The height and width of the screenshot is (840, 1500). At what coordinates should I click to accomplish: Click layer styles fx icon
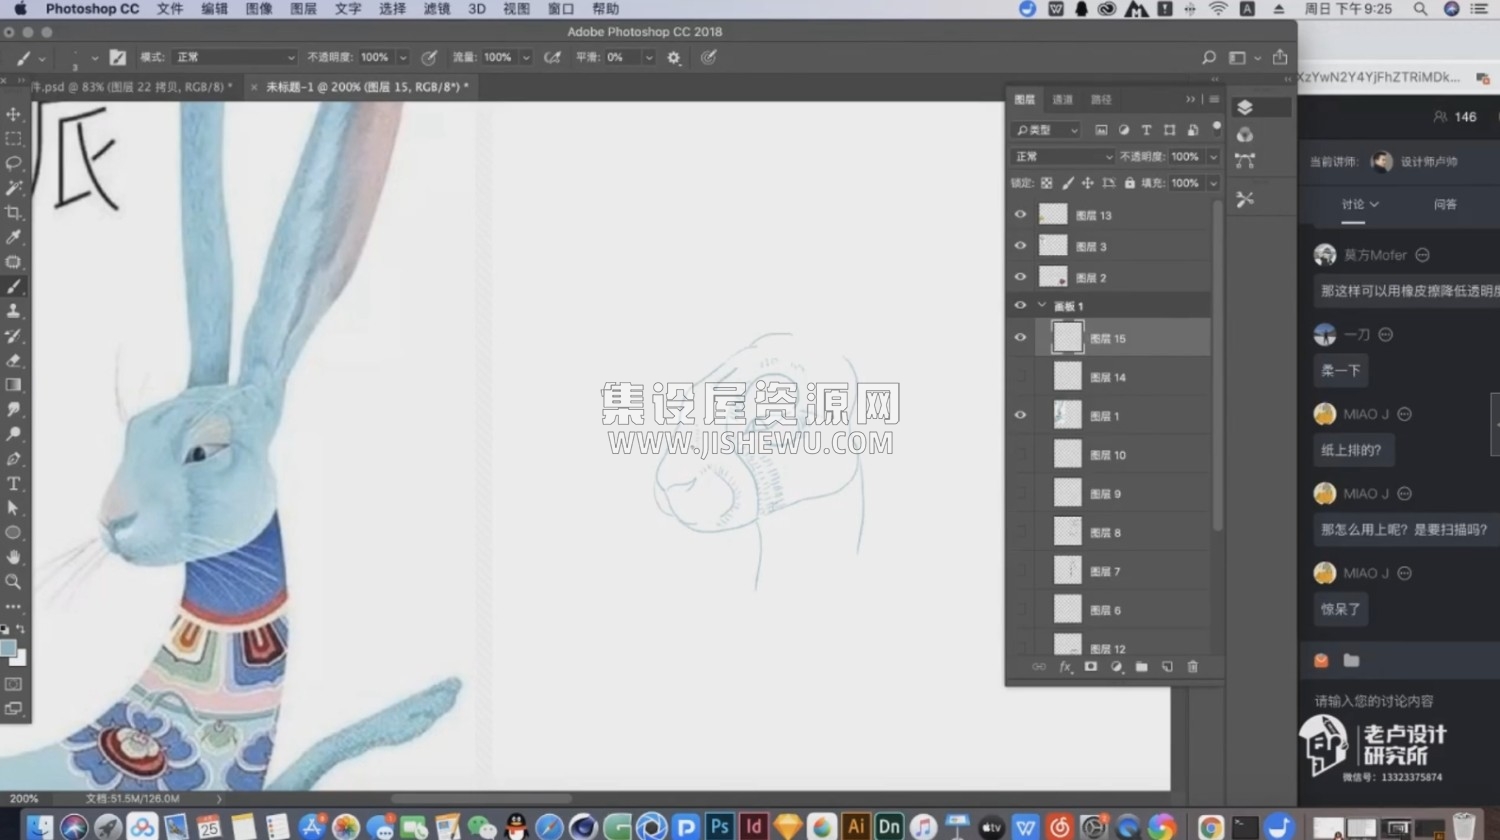(1065, 667)
